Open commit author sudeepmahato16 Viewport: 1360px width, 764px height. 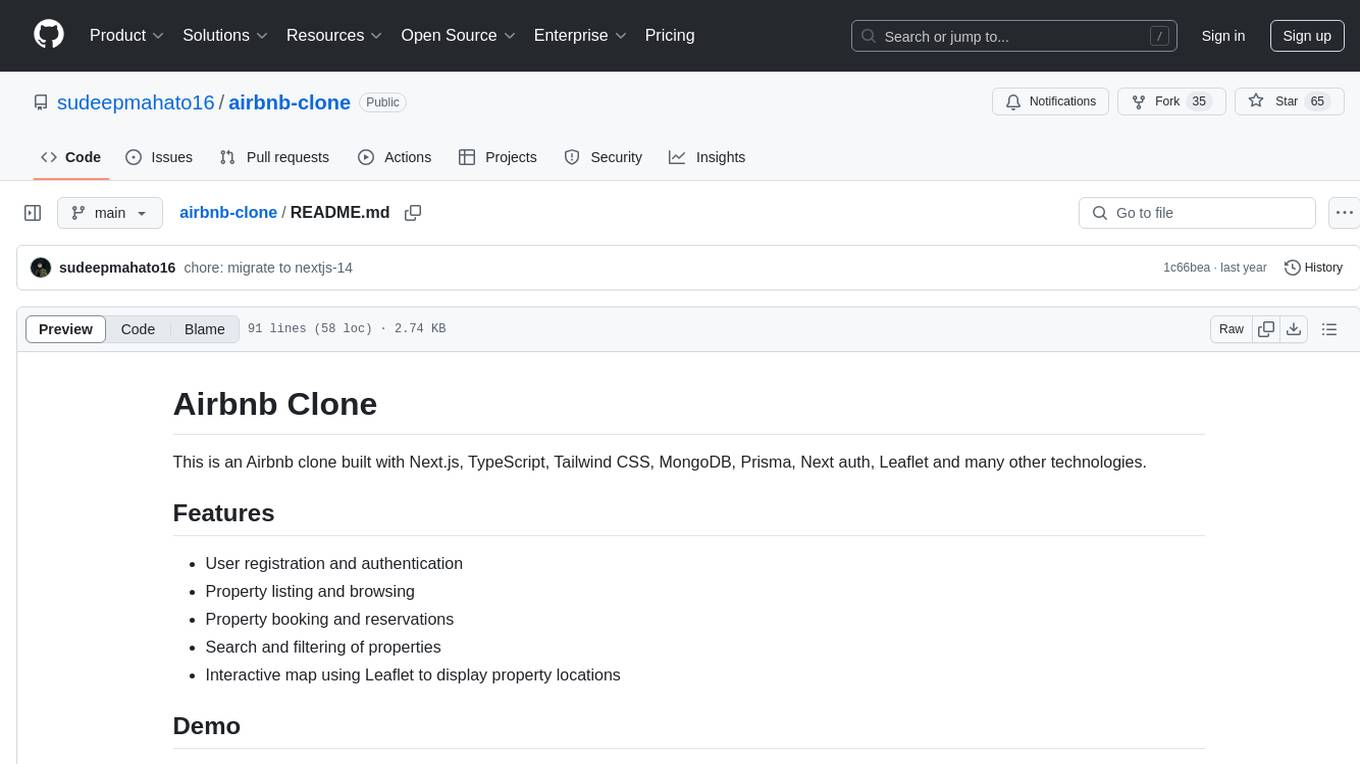pyautogui.click(x=117, y=268)
